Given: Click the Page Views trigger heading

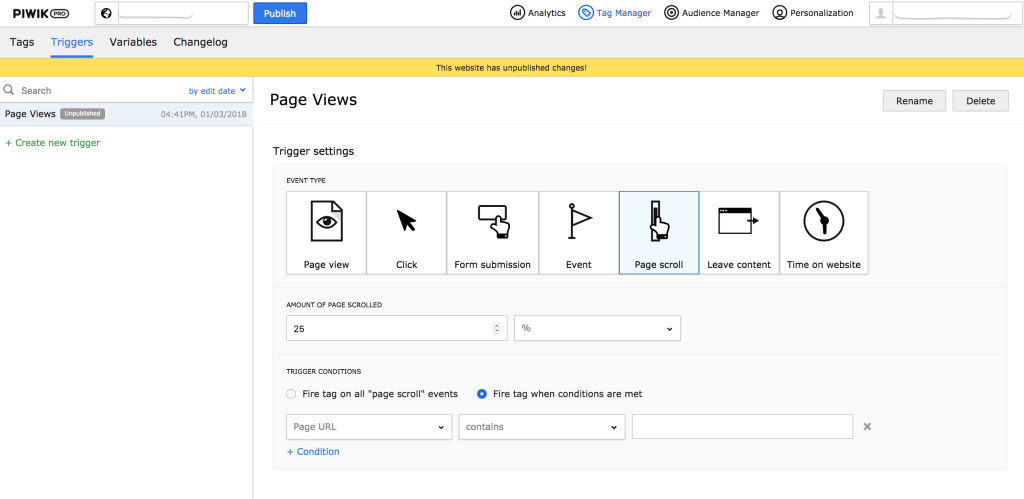Looking at the screenshot, I should coord(313,100).
